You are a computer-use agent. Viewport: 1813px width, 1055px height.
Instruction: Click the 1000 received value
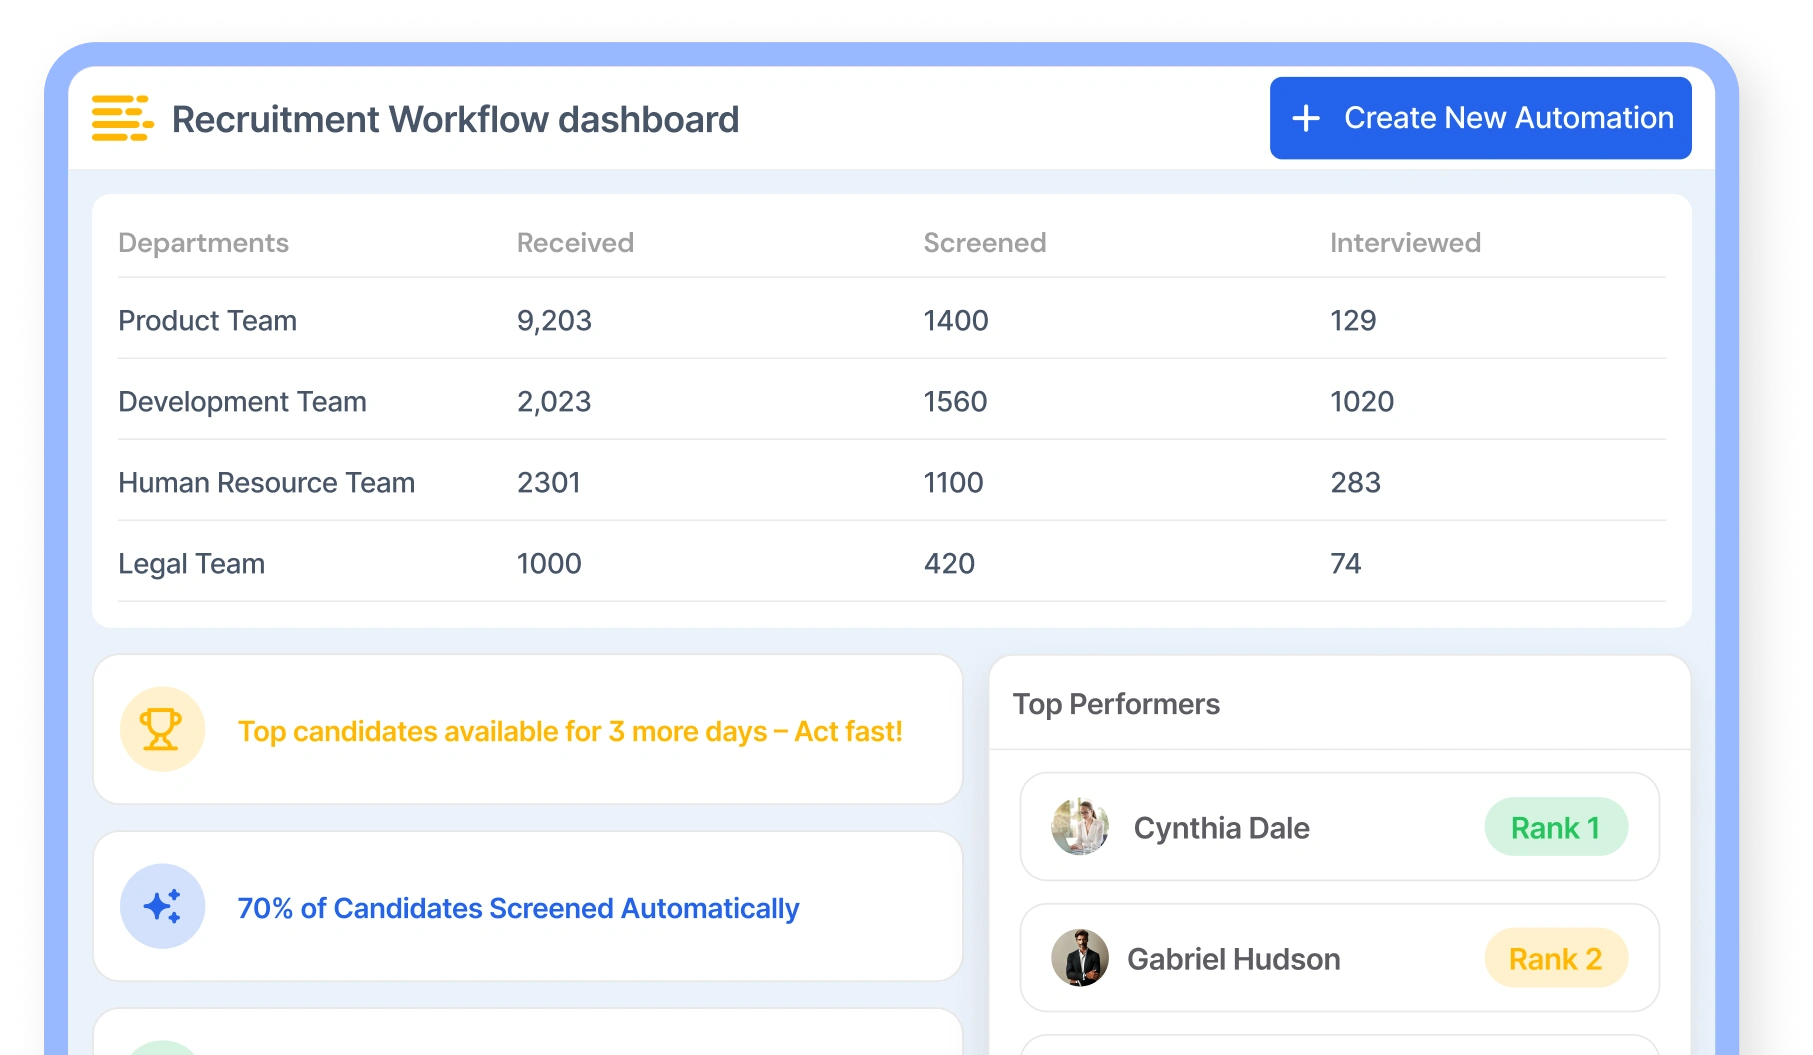(549, 564)
